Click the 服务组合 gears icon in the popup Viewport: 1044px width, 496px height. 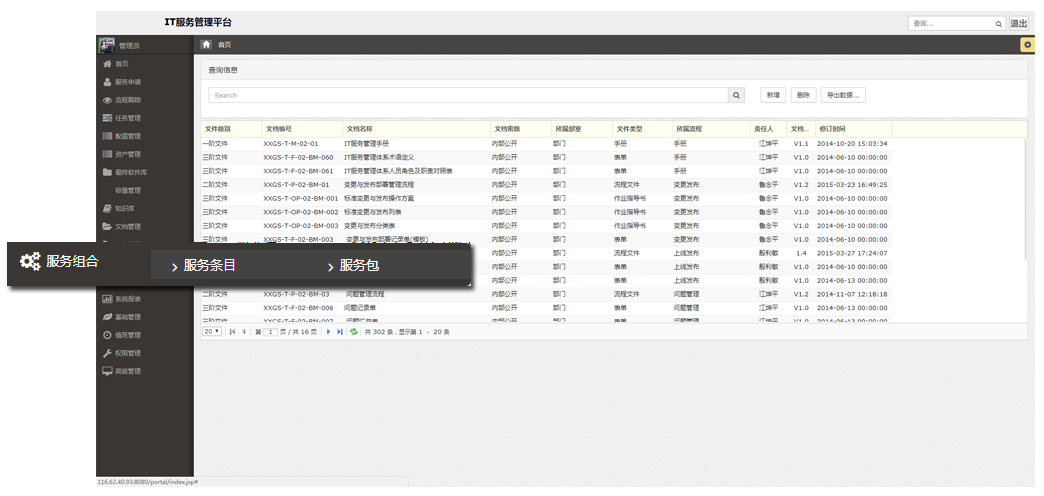click(31, 262)
